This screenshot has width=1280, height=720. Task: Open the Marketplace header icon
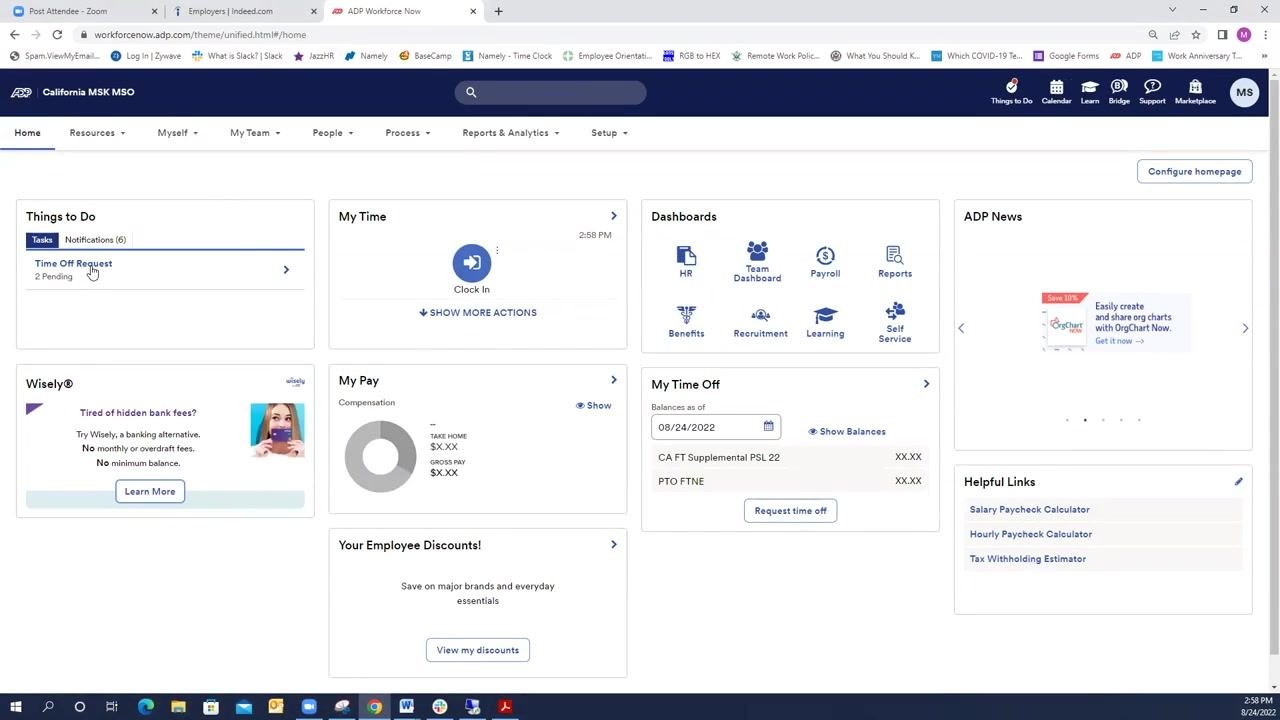1195,92
